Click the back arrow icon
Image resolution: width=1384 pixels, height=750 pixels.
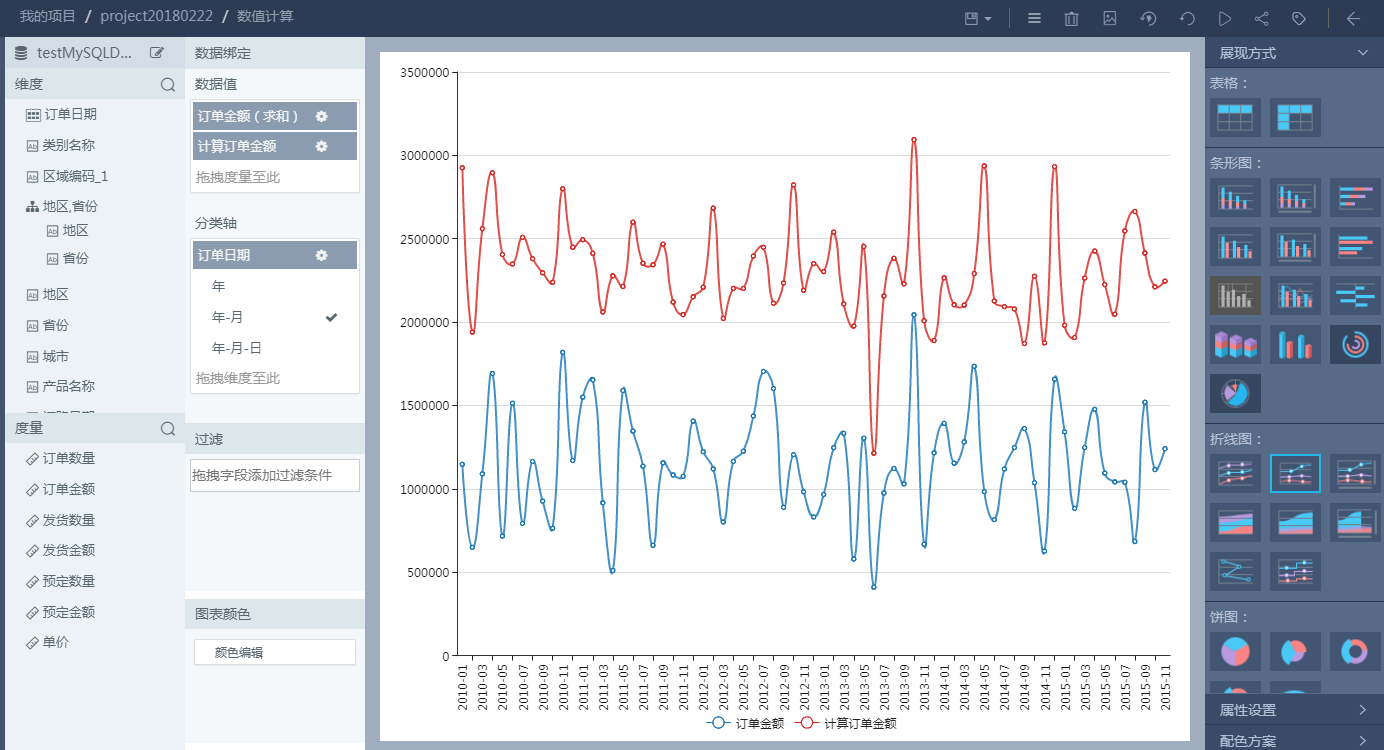1353,18
